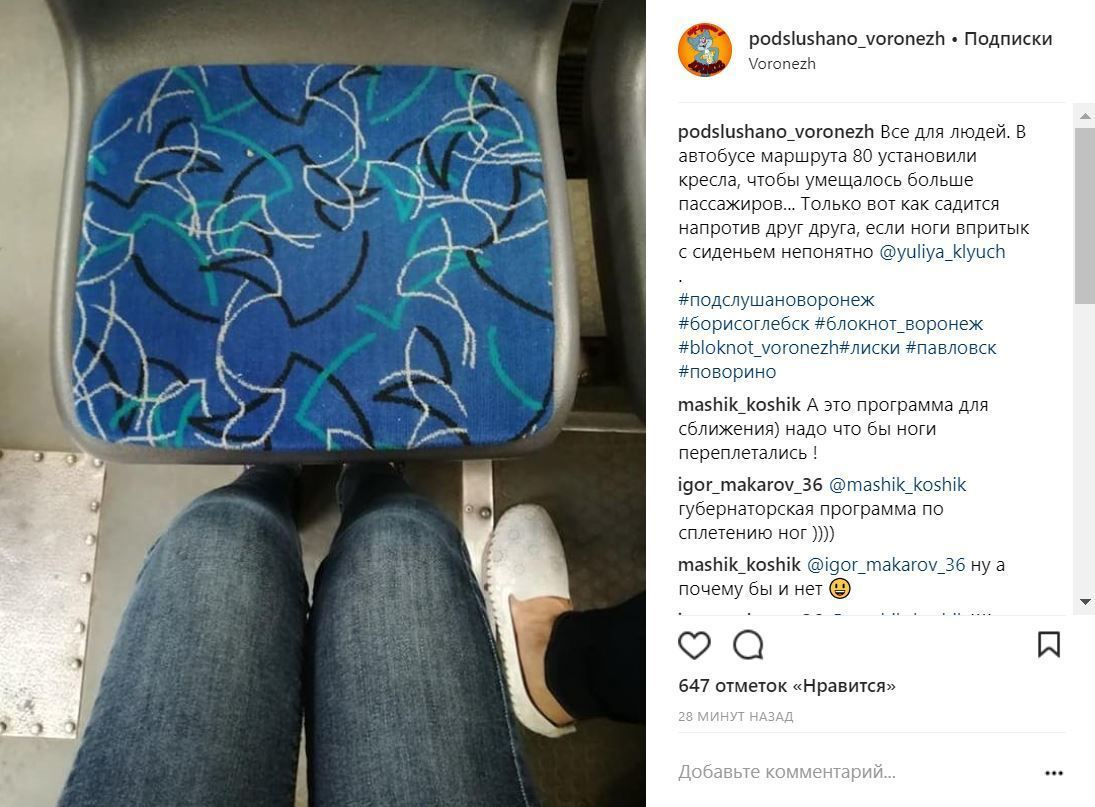Open comments via speech bubble icon

tap(748, 645)
